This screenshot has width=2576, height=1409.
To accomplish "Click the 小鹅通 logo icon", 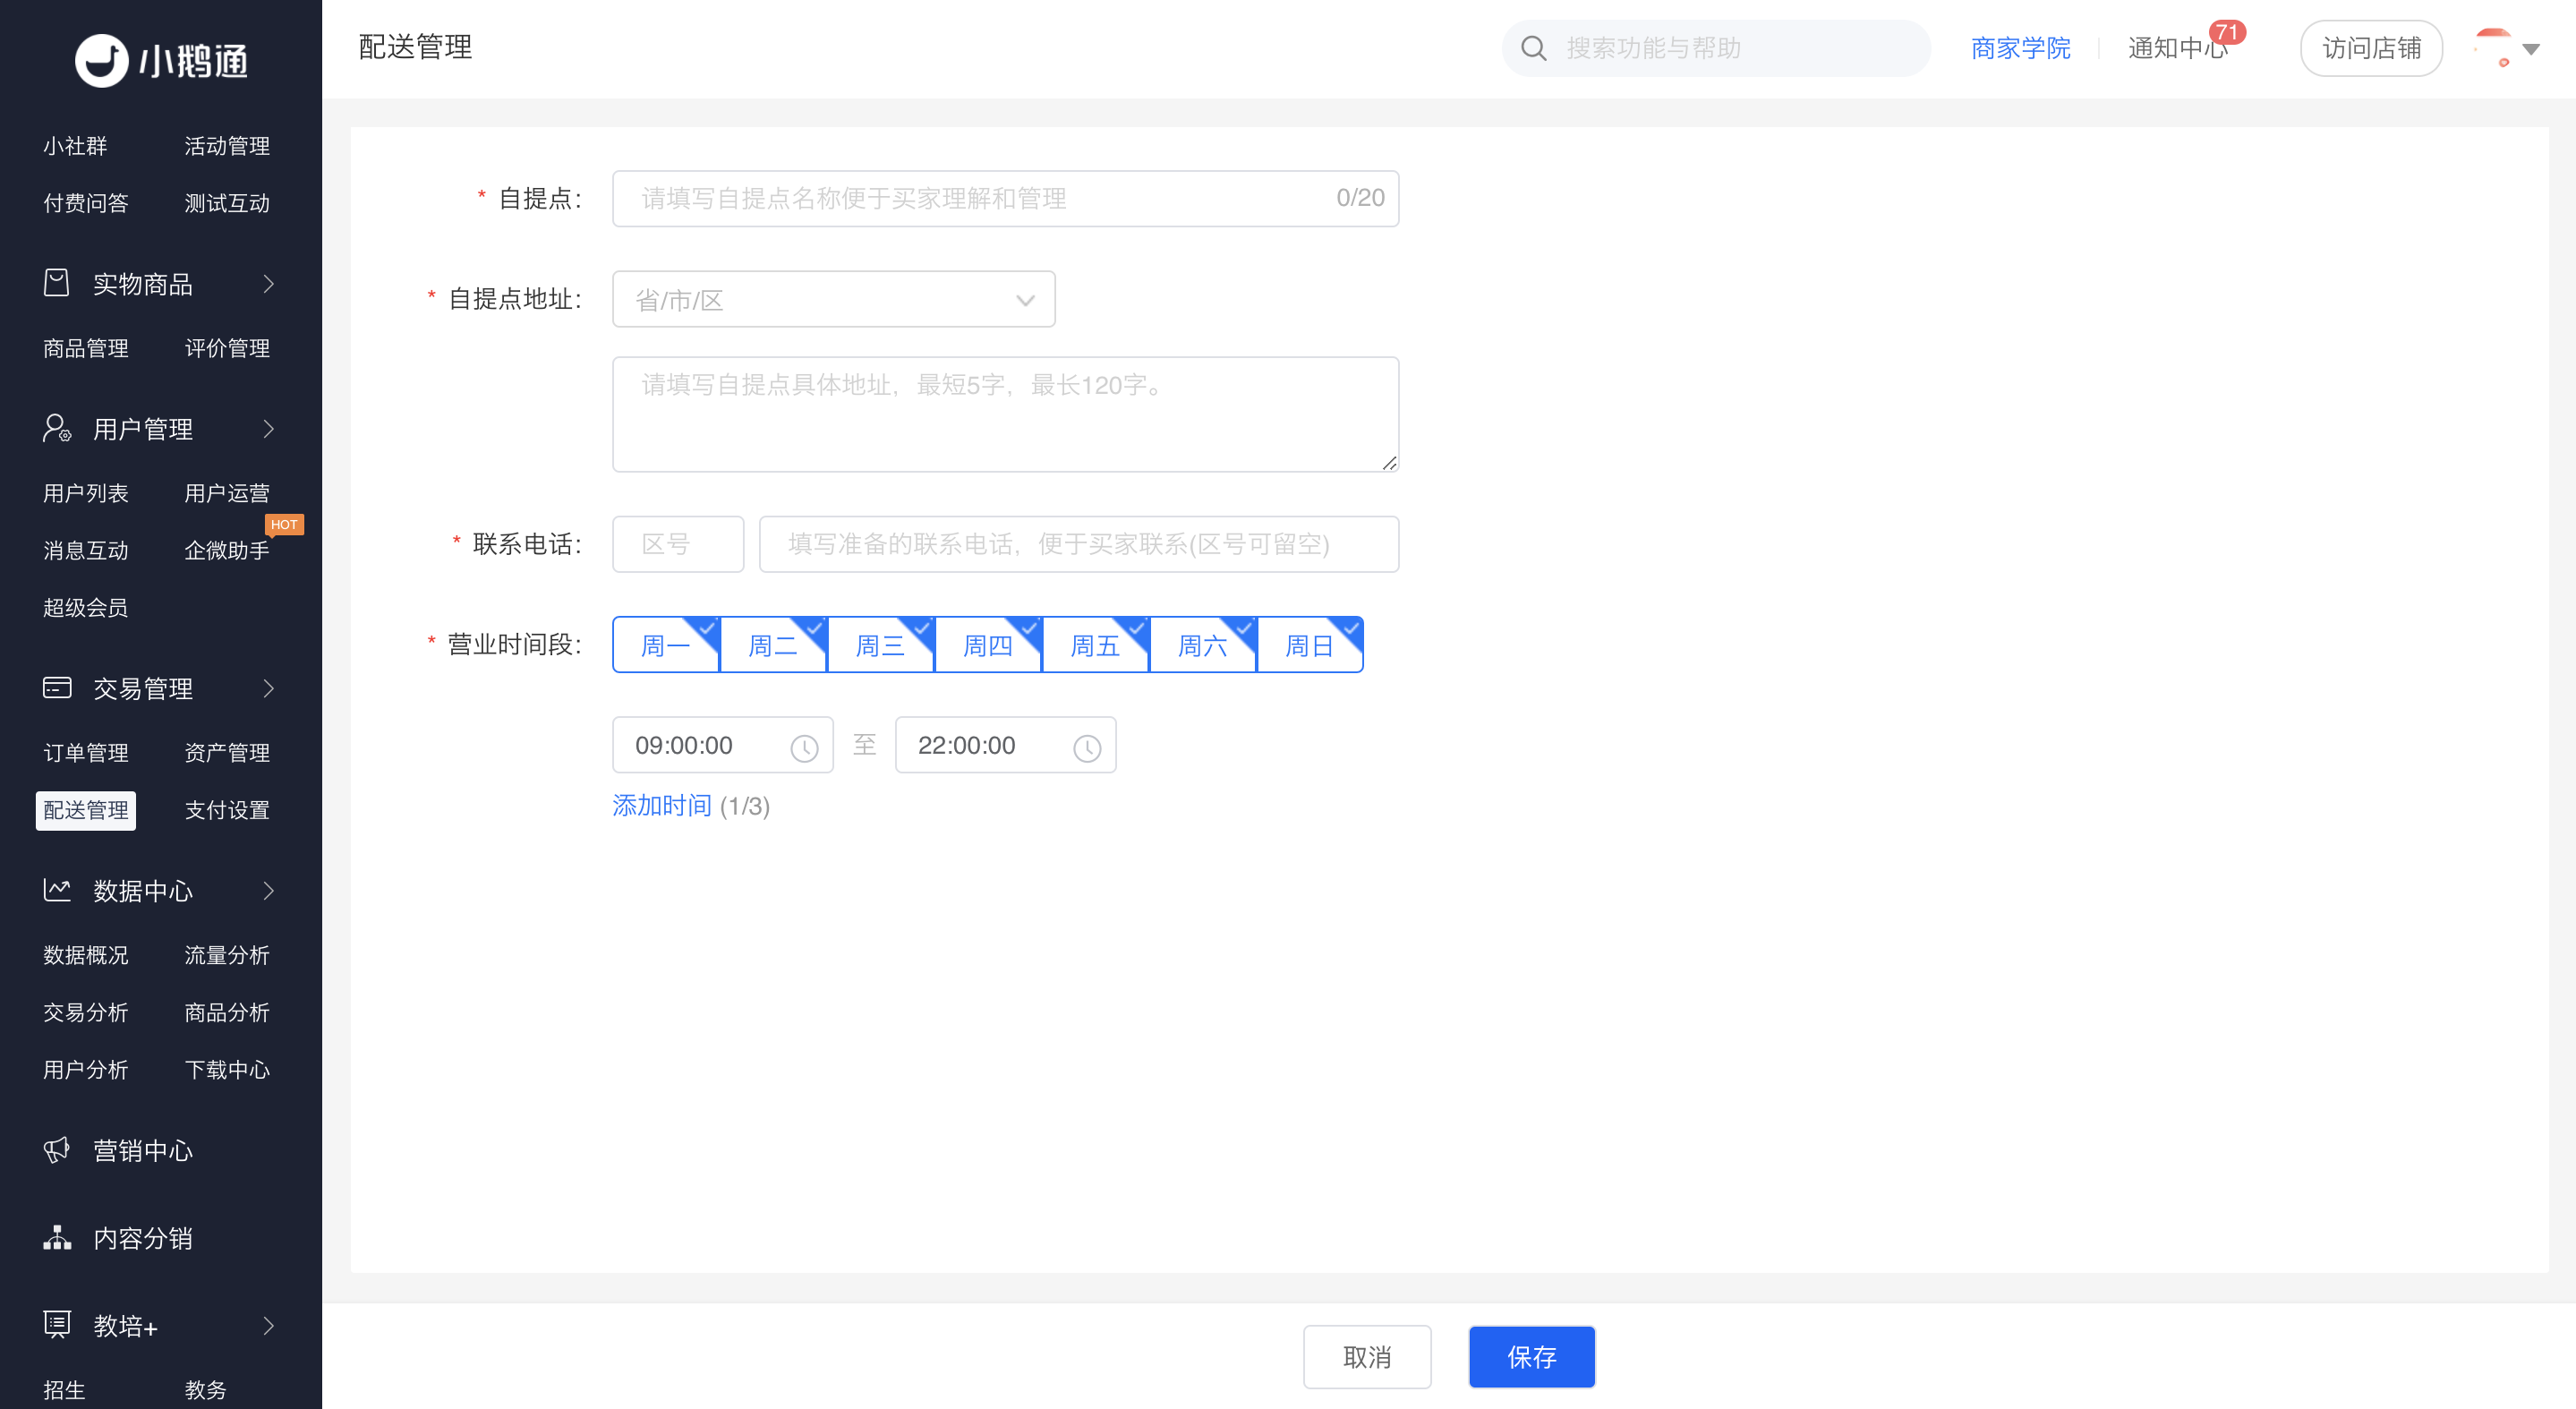I will tap(101, 60).
